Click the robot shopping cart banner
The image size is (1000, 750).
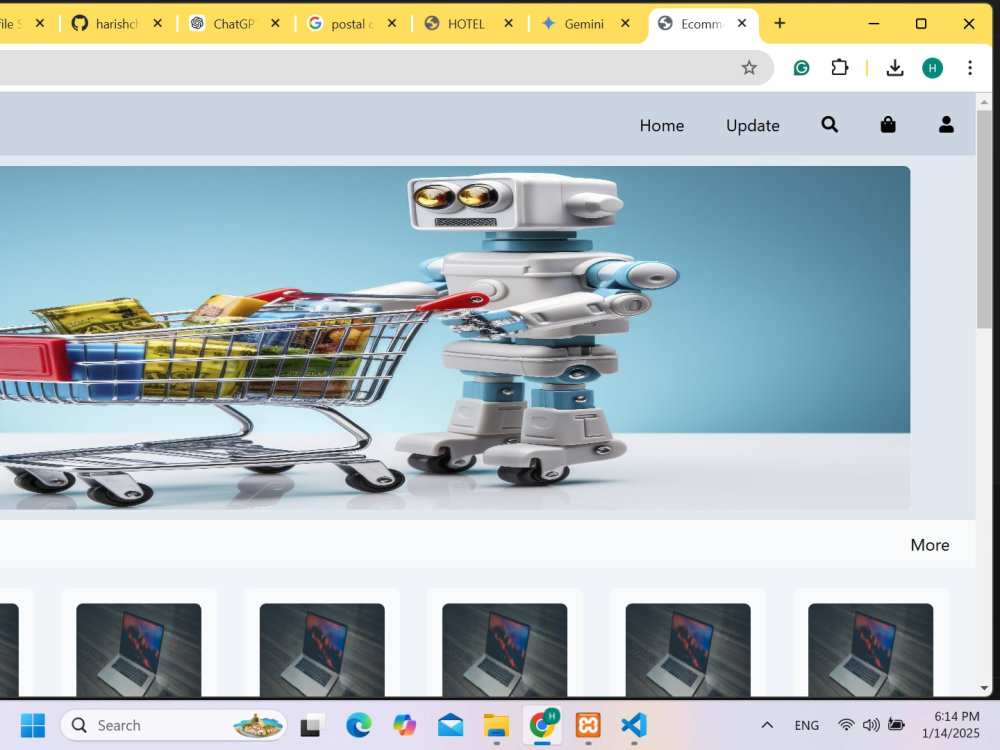(455, 337)
